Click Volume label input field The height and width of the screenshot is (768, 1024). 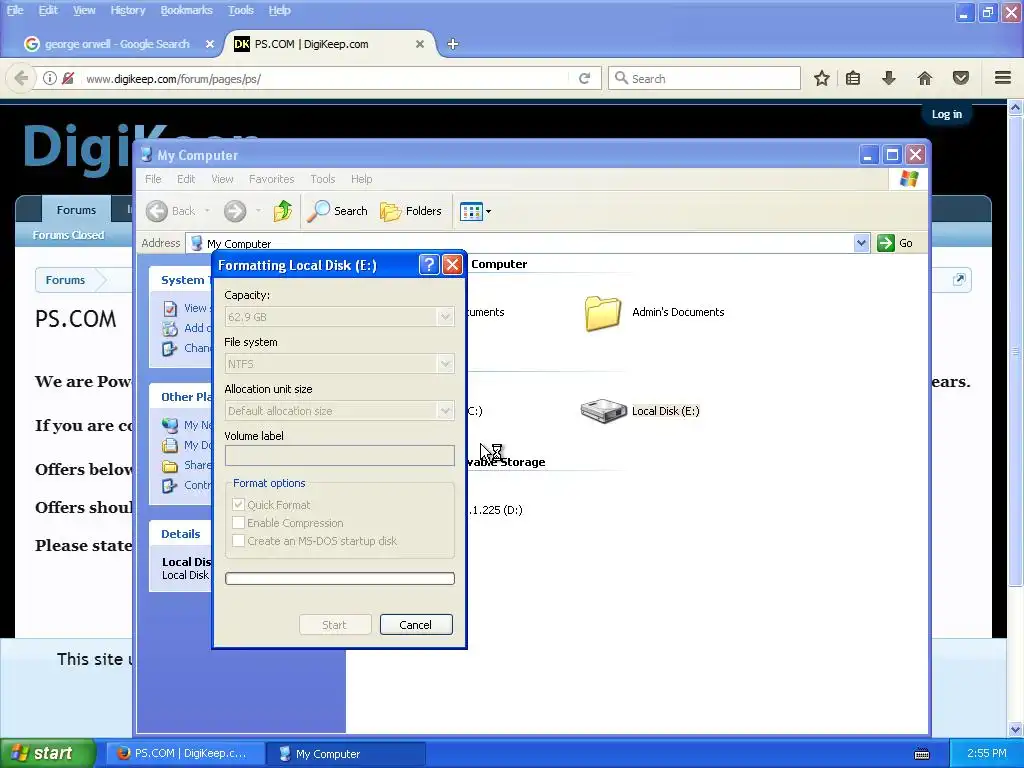340,455
